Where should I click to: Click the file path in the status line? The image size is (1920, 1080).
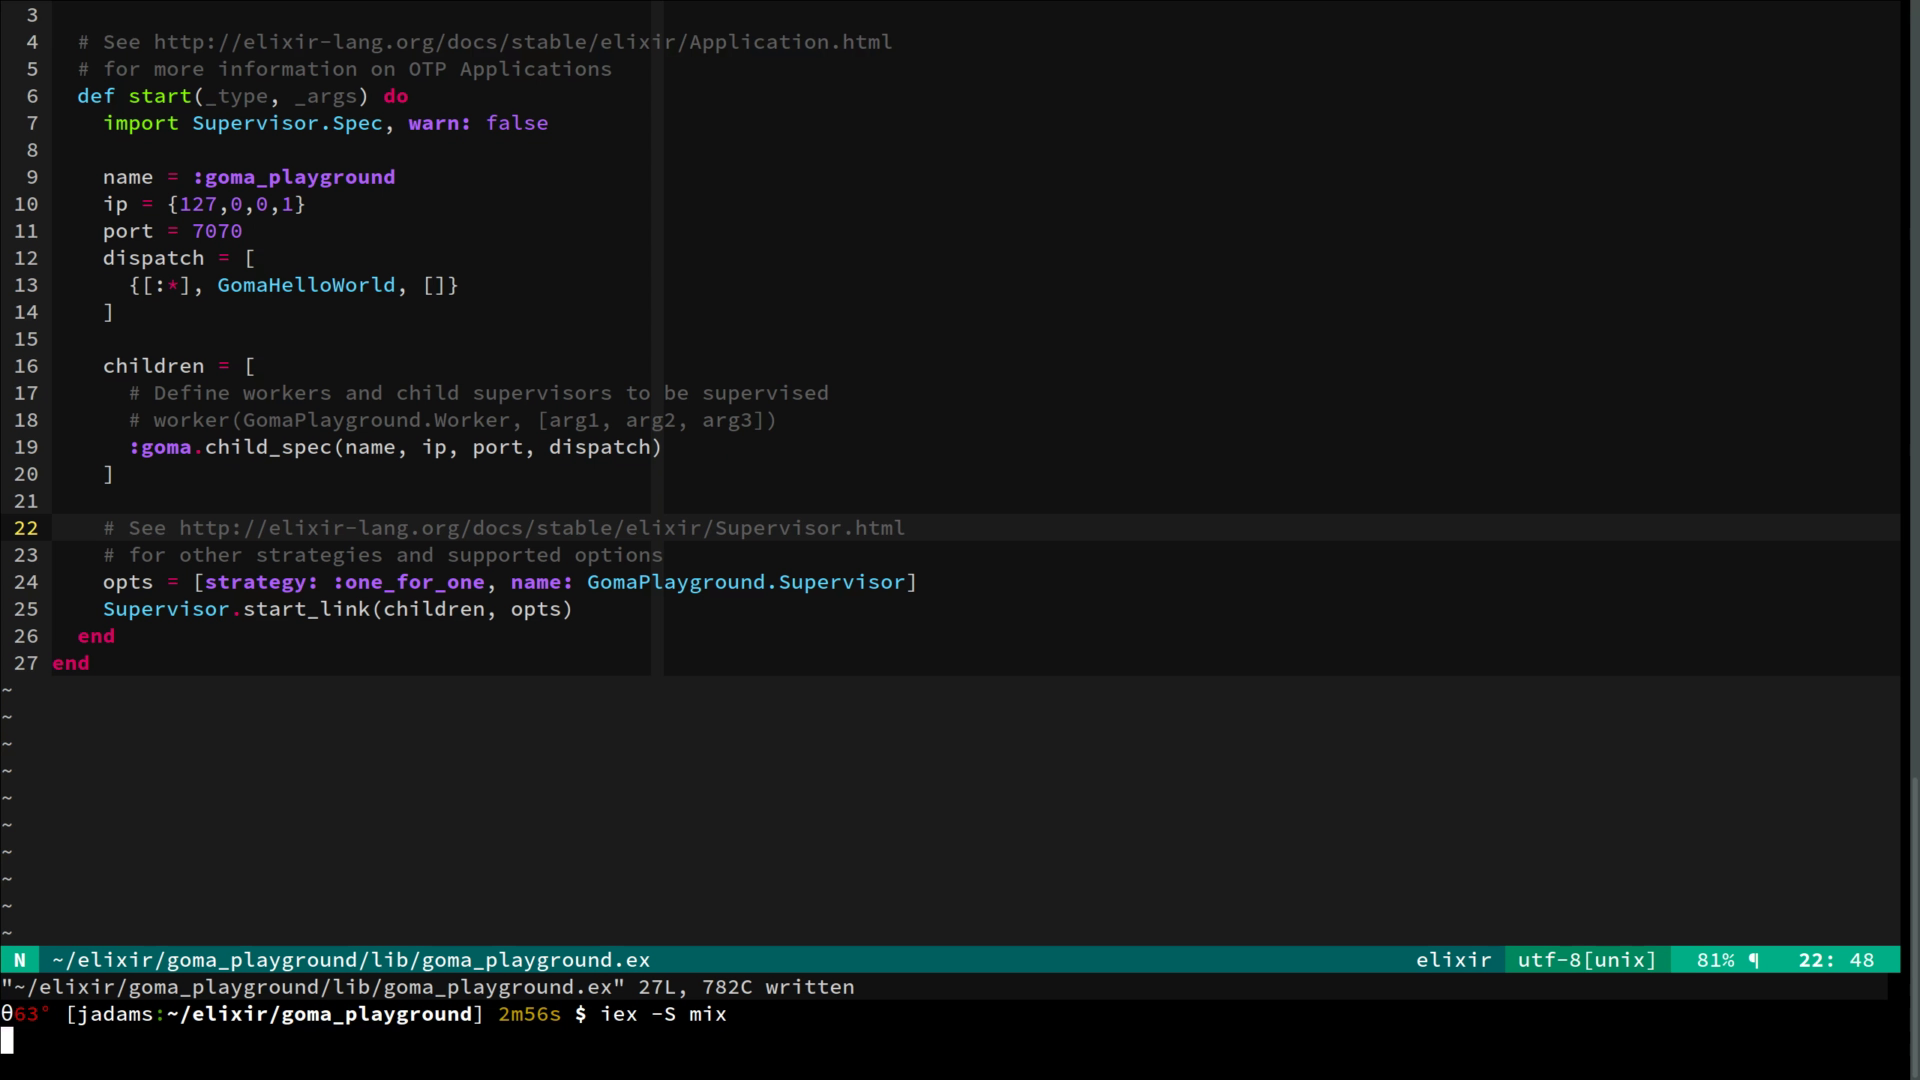[x=350, y=960]
